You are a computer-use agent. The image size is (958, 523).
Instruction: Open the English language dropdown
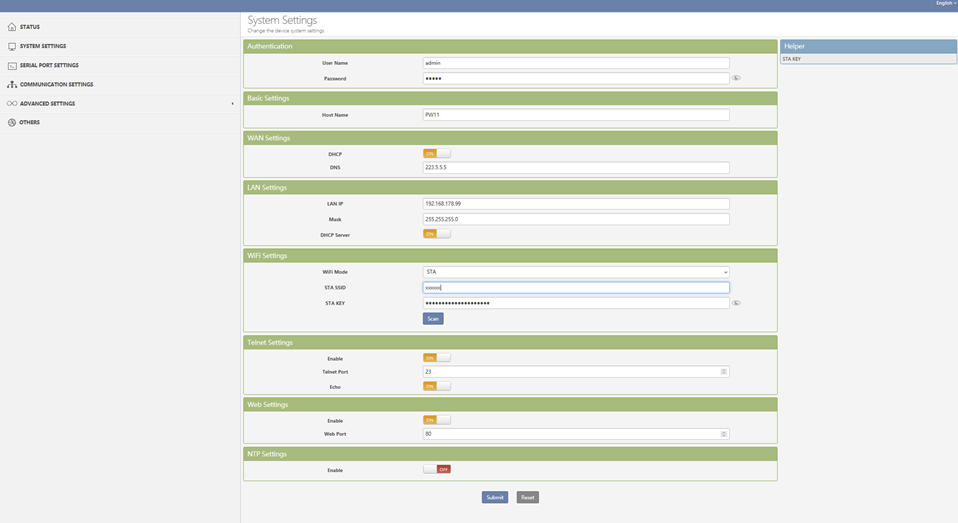pyautogui.click(x=945, y=4)
